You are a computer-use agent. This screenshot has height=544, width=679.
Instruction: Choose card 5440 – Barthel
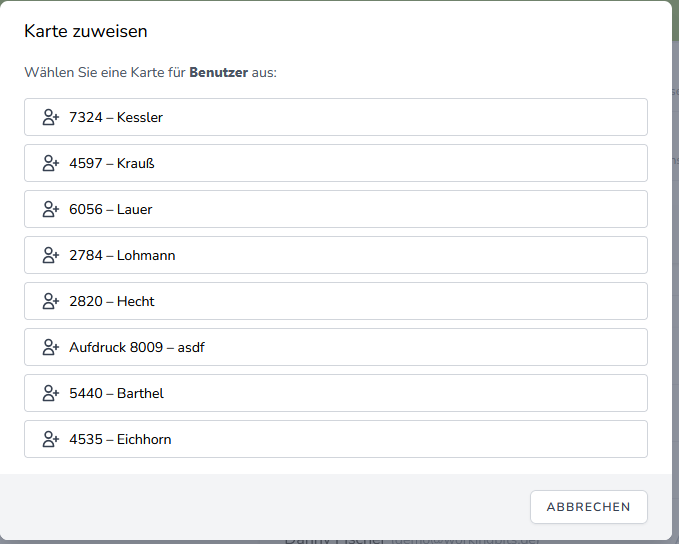point(336,393)
